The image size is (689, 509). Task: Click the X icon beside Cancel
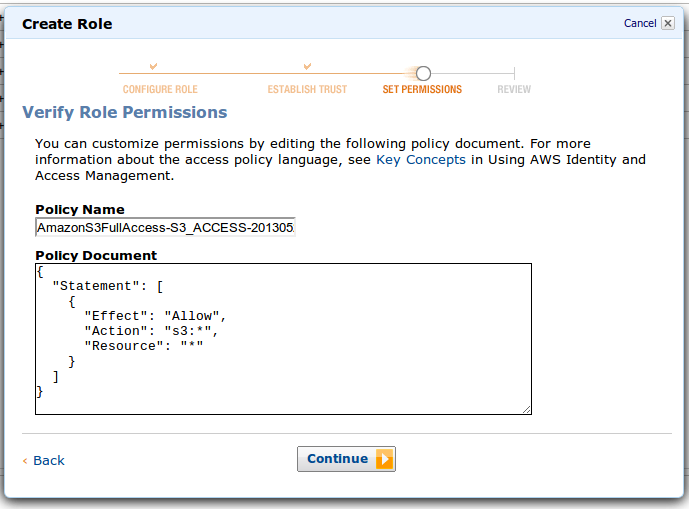[668, 23]
